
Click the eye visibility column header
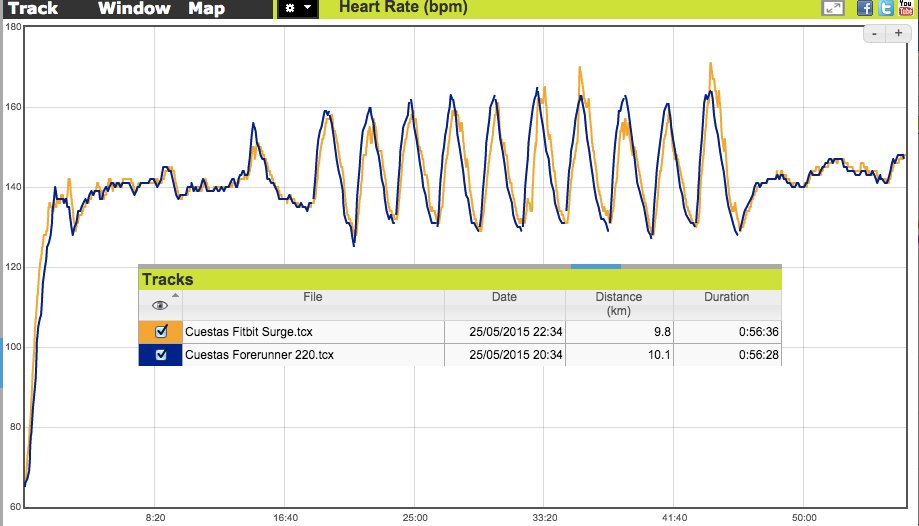click(159, 305)
